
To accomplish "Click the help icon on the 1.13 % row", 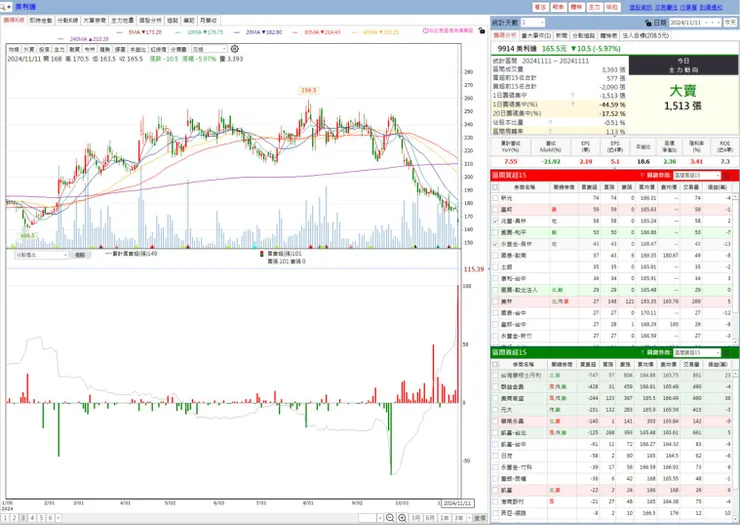I will click(x=550, y=131).
